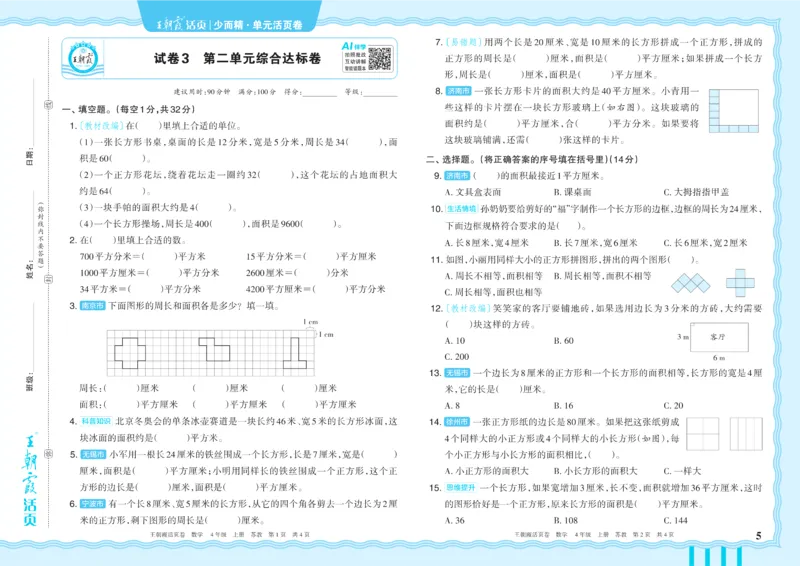Click the square split into four small squares
800x566 pixels.
(703, 434)
